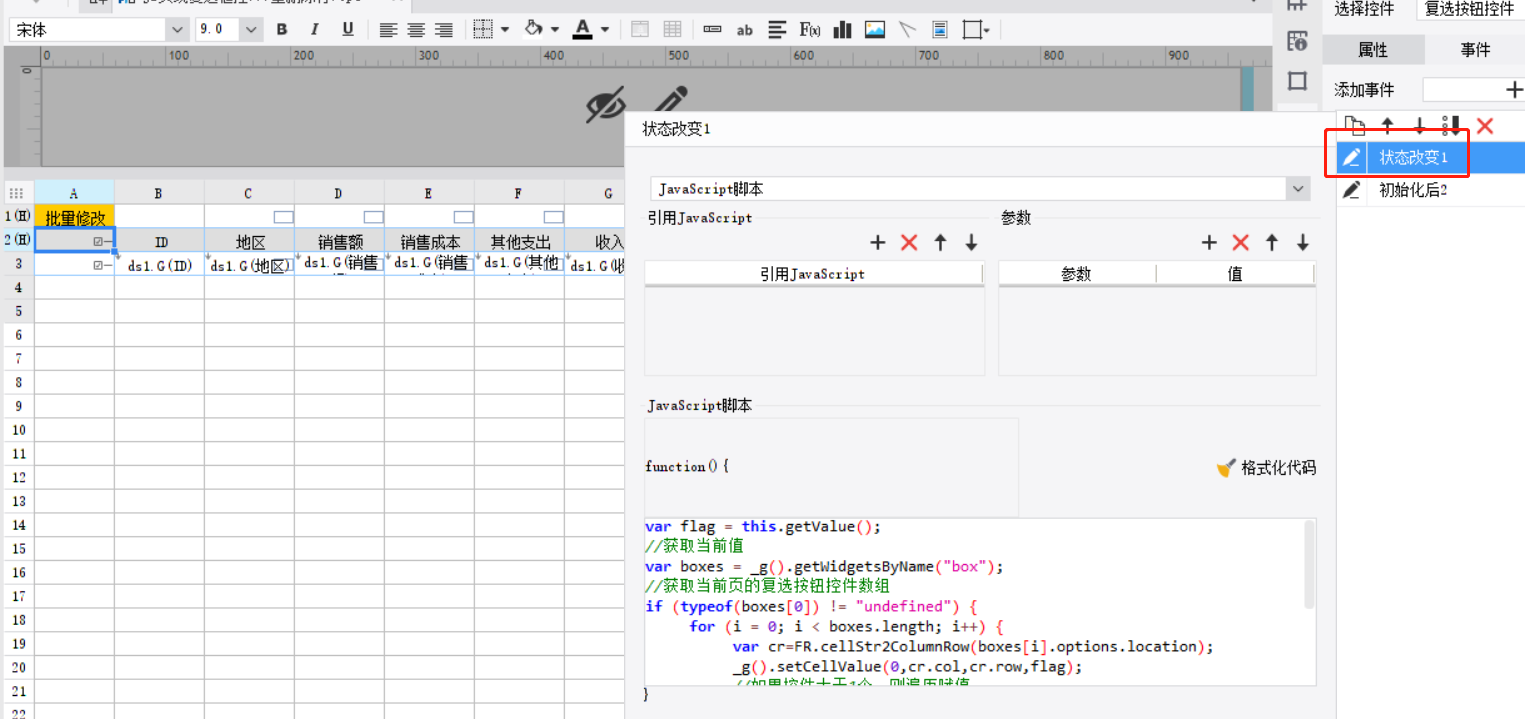Toggle underline formatting in the toolbar
The image size is (1525, 719).
(x=348, y=30)
